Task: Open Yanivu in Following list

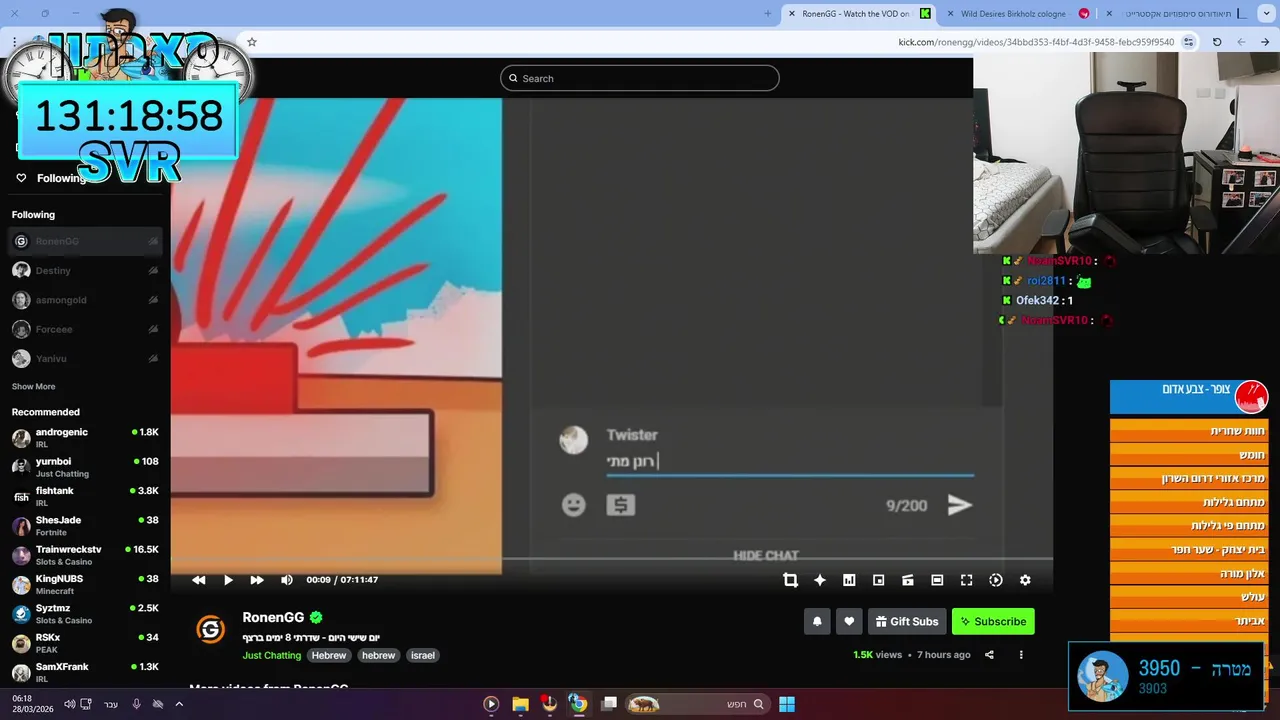Action: click(x=85, y=358)
